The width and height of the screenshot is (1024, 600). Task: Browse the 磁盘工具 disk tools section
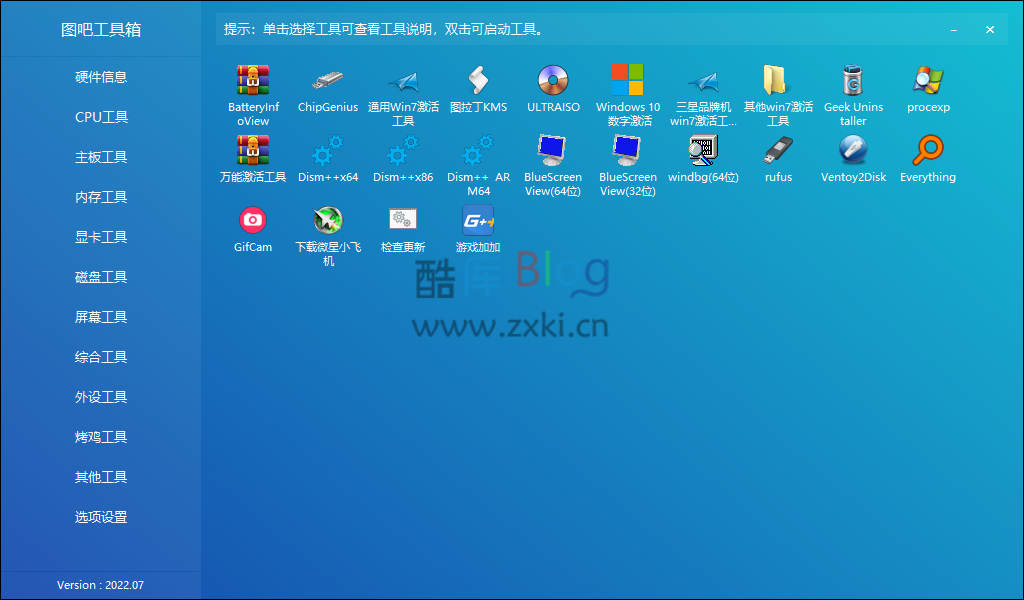click(x=100, y=277)
